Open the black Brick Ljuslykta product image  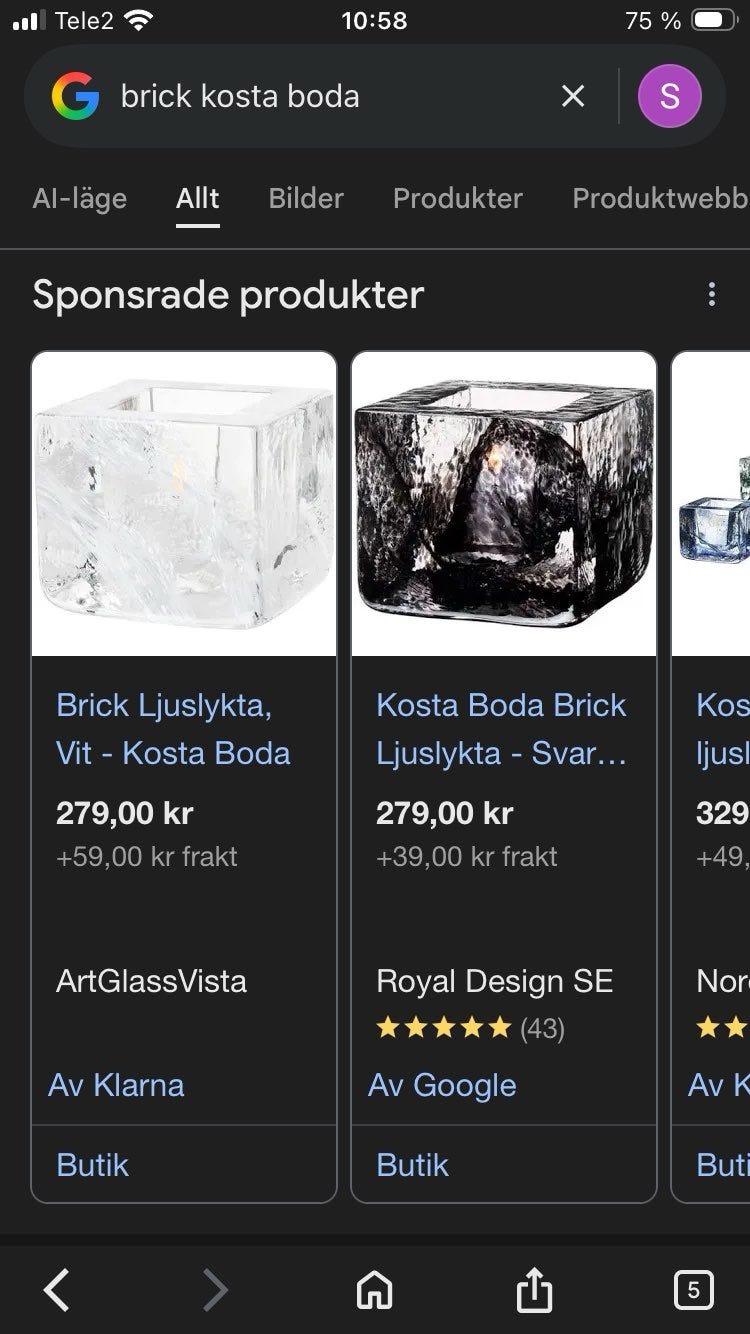[x=504, y=504]
